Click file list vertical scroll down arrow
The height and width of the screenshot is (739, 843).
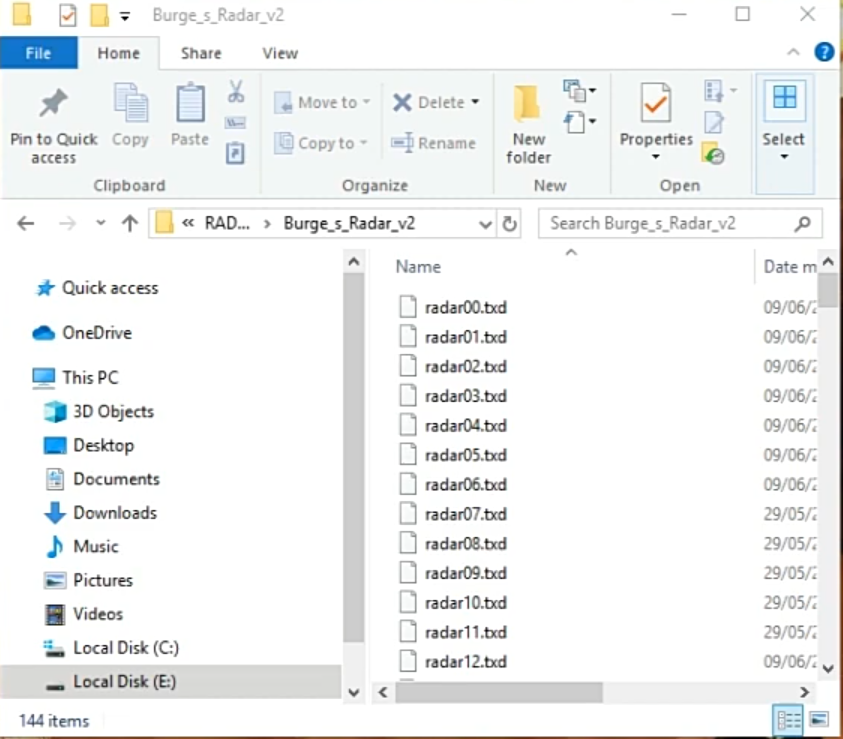point(828,669)
